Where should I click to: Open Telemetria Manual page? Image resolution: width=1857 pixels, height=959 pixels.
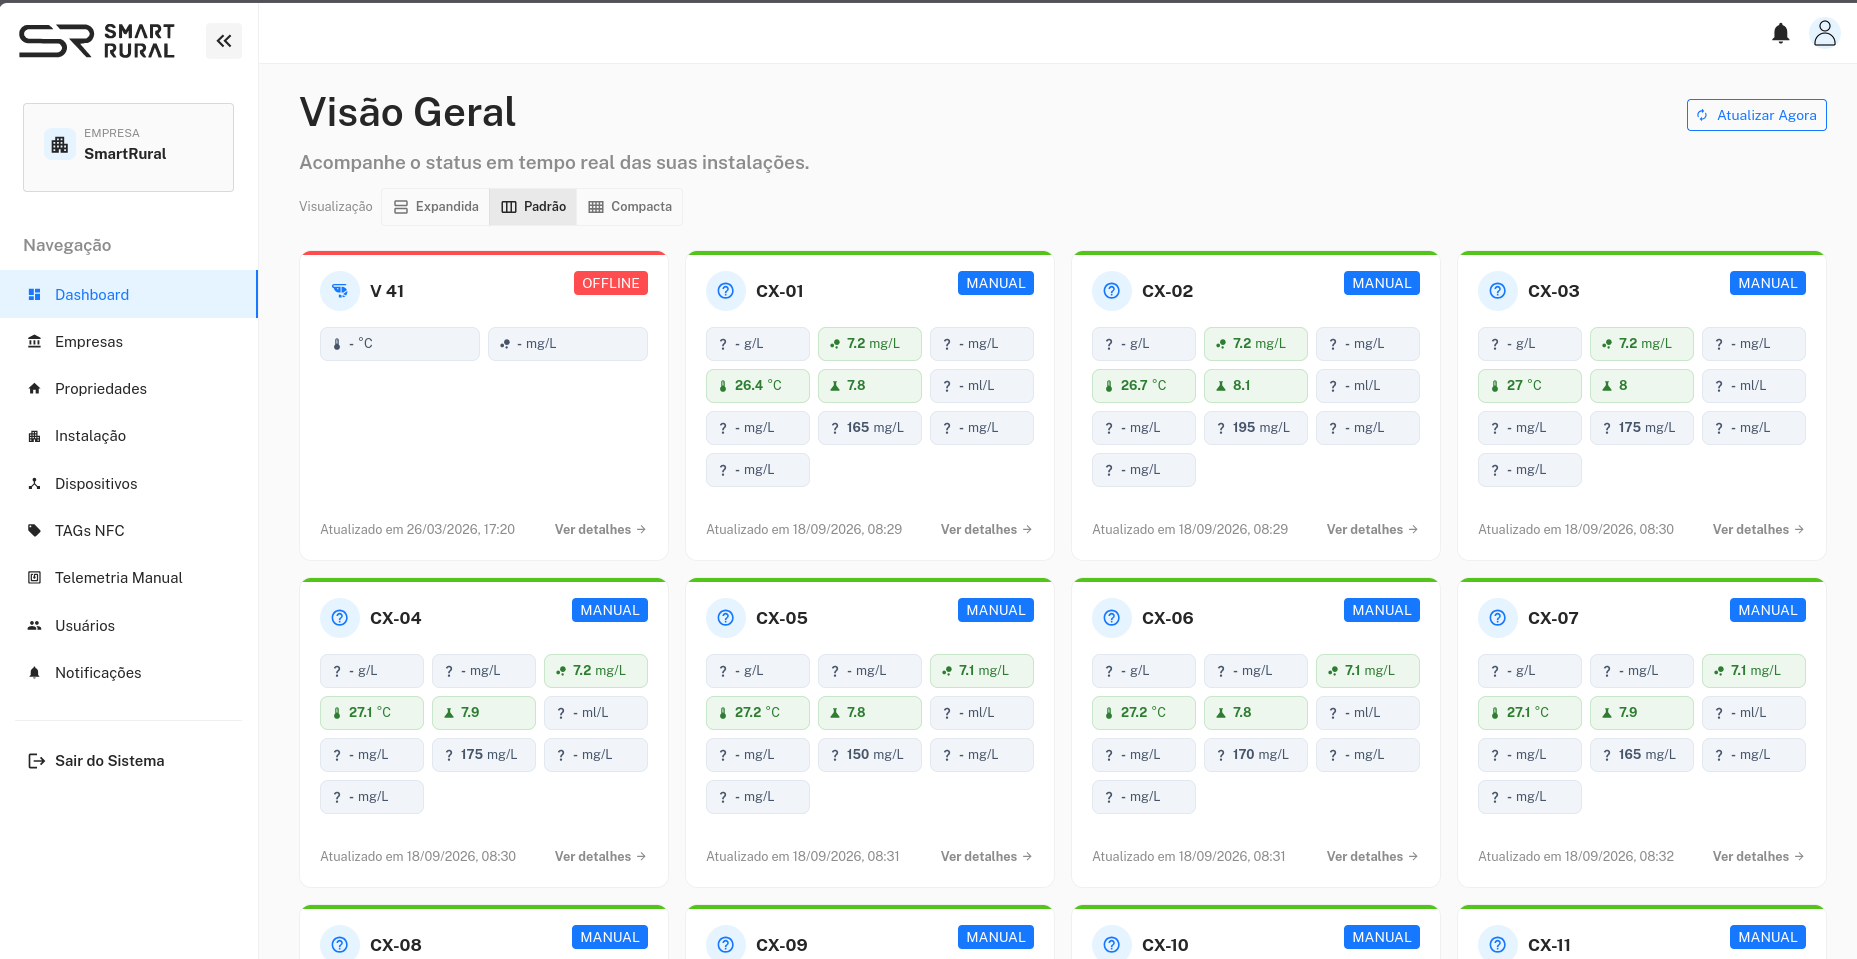(129, 577)
